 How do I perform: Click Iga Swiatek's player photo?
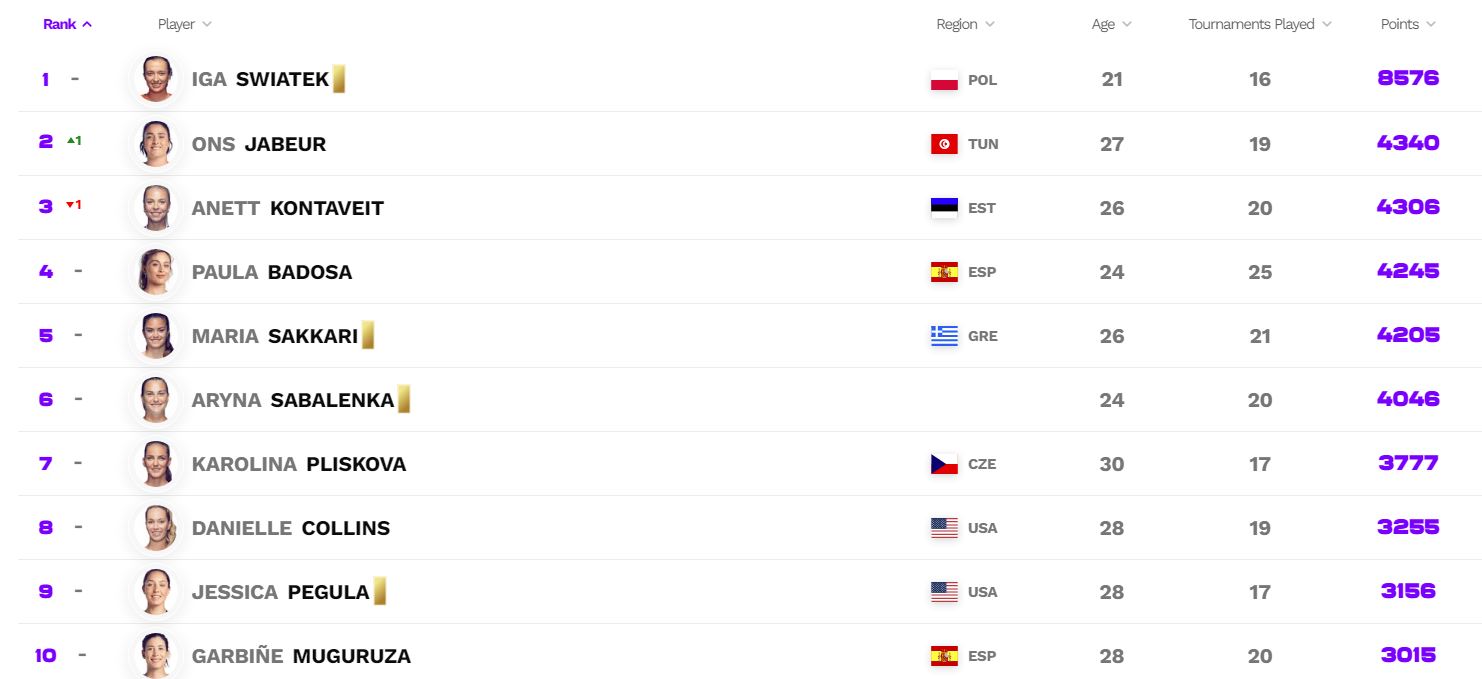point(157,79)
